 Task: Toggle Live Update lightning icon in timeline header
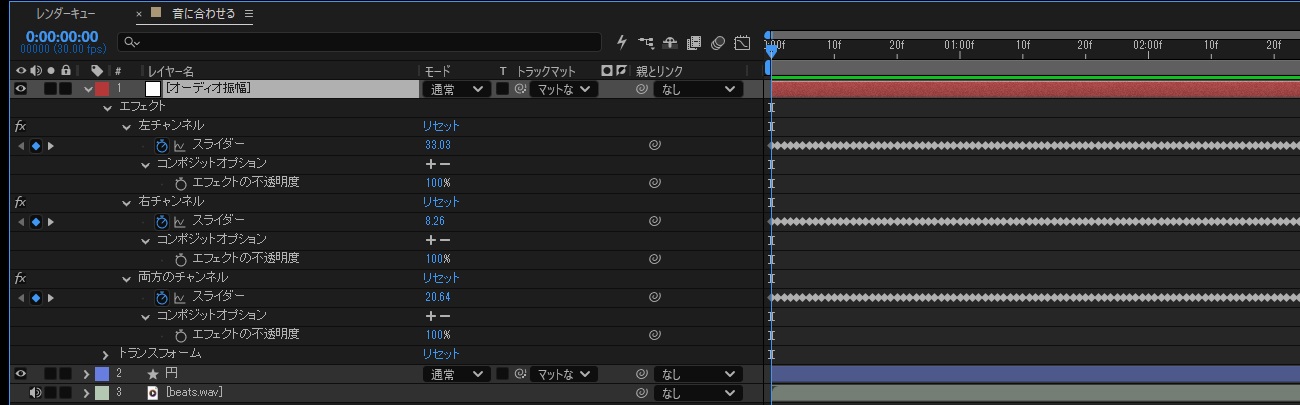pos(622,42)
